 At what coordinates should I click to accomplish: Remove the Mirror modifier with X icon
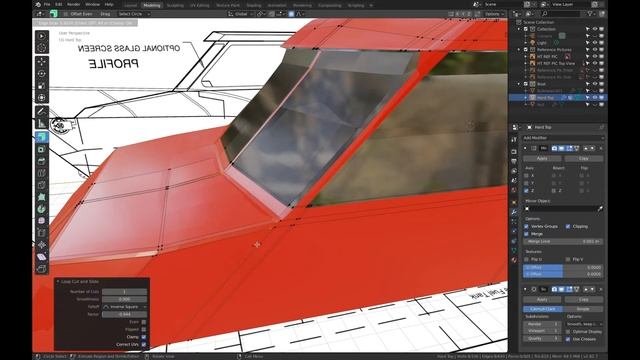(600, 148)
